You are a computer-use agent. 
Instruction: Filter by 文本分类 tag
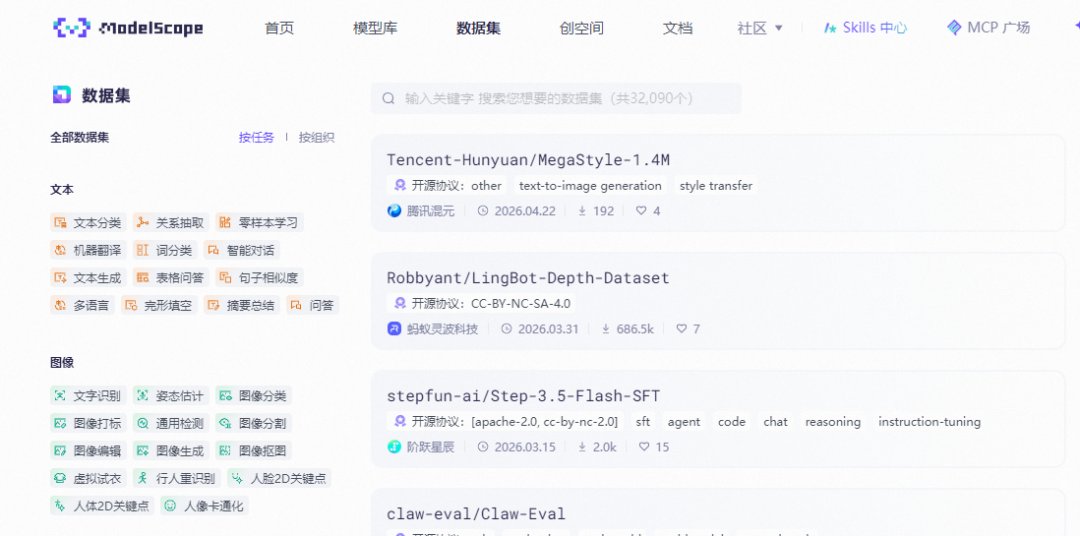(x=88, y=223)
